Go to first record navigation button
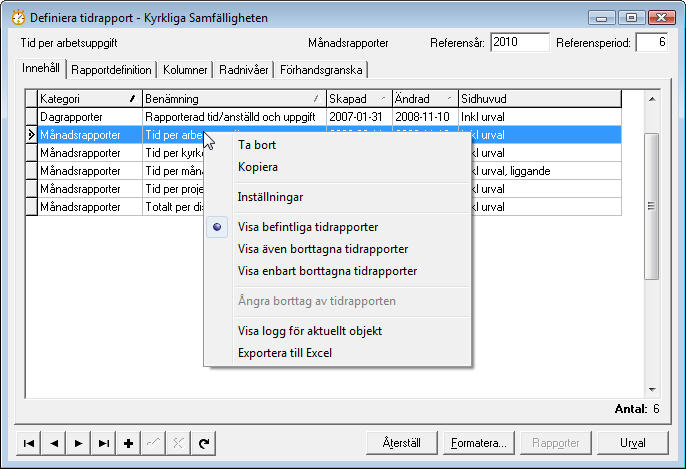The height and width of the screenshot is (469, 686). [x=28, y=443]
